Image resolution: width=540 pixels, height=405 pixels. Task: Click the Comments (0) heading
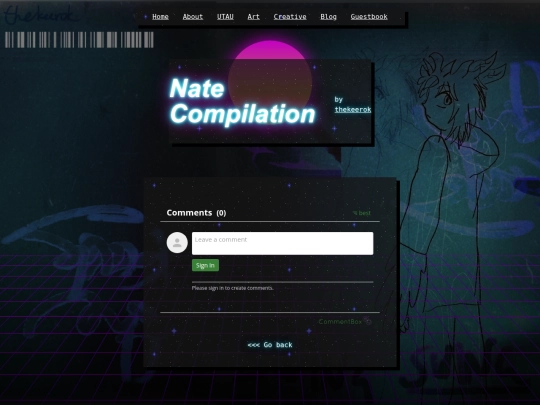click(x=196, y=213)
